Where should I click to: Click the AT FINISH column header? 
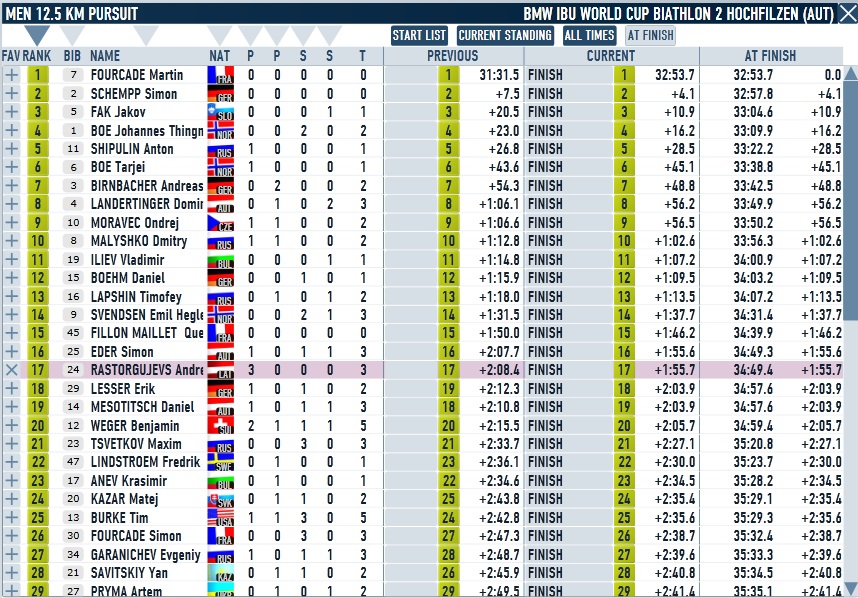(770, 56)
